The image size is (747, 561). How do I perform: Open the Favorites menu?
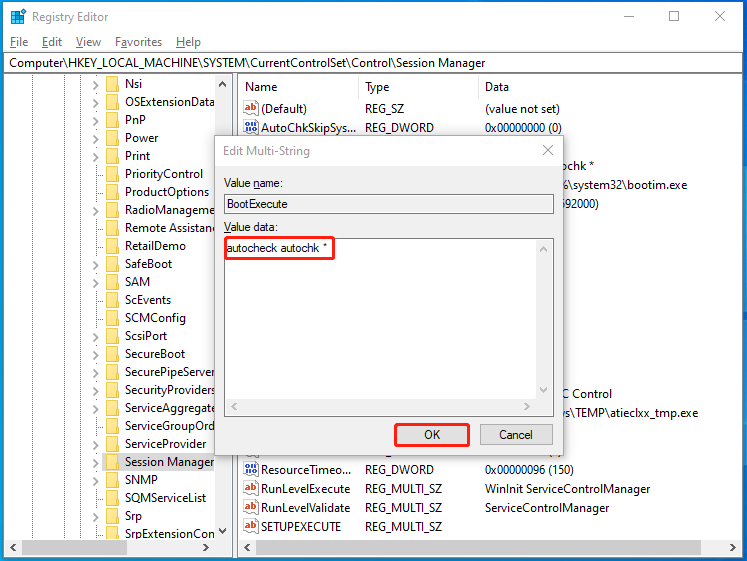tap(138, 42)
